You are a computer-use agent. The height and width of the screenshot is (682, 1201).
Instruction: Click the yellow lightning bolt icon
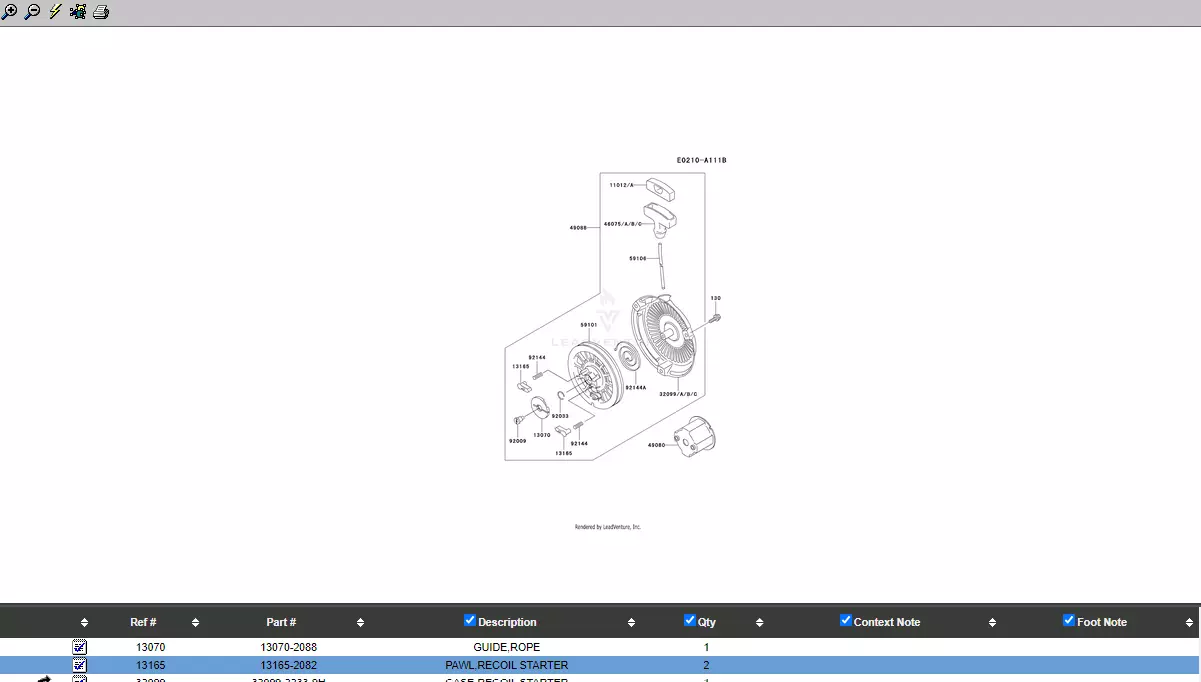pyautogui.click(x=55, y=12)
